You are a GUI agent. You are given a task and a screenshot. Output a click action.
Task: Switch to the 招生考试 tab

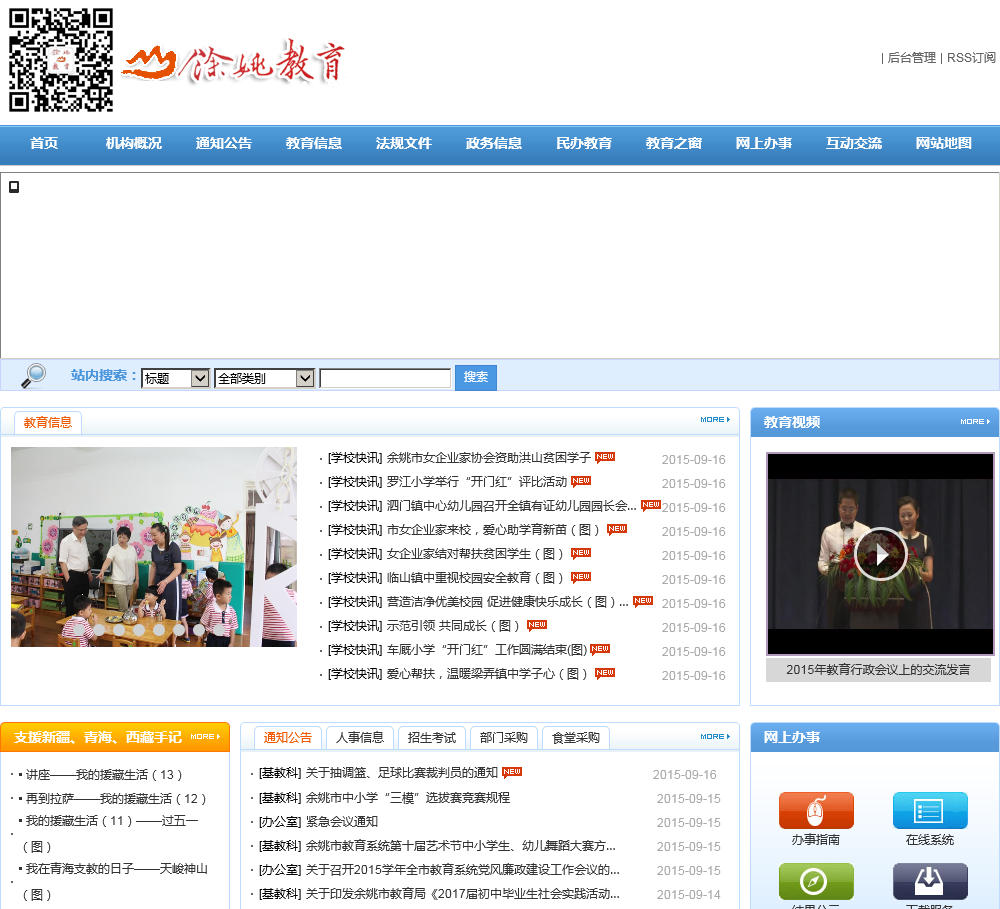(x=432, y=737)
